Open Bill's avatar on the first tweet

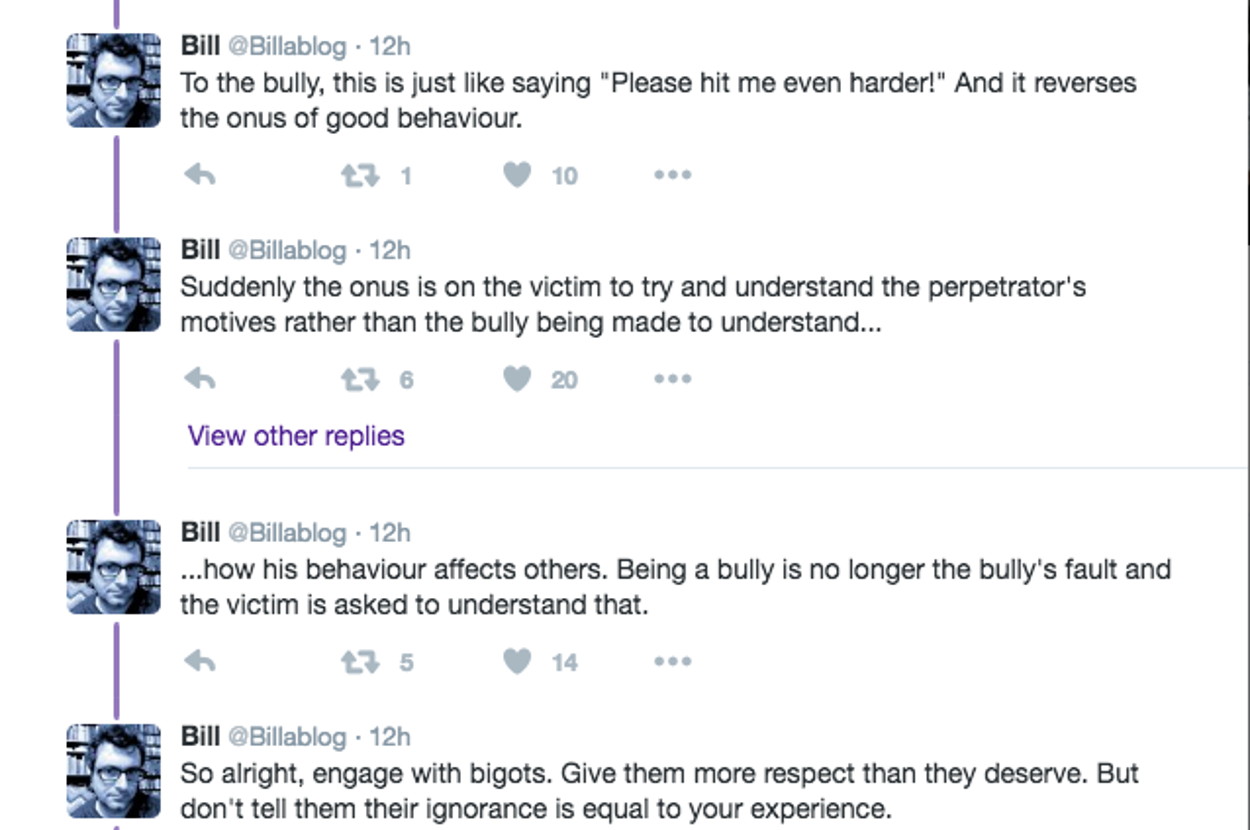(114, 81)
